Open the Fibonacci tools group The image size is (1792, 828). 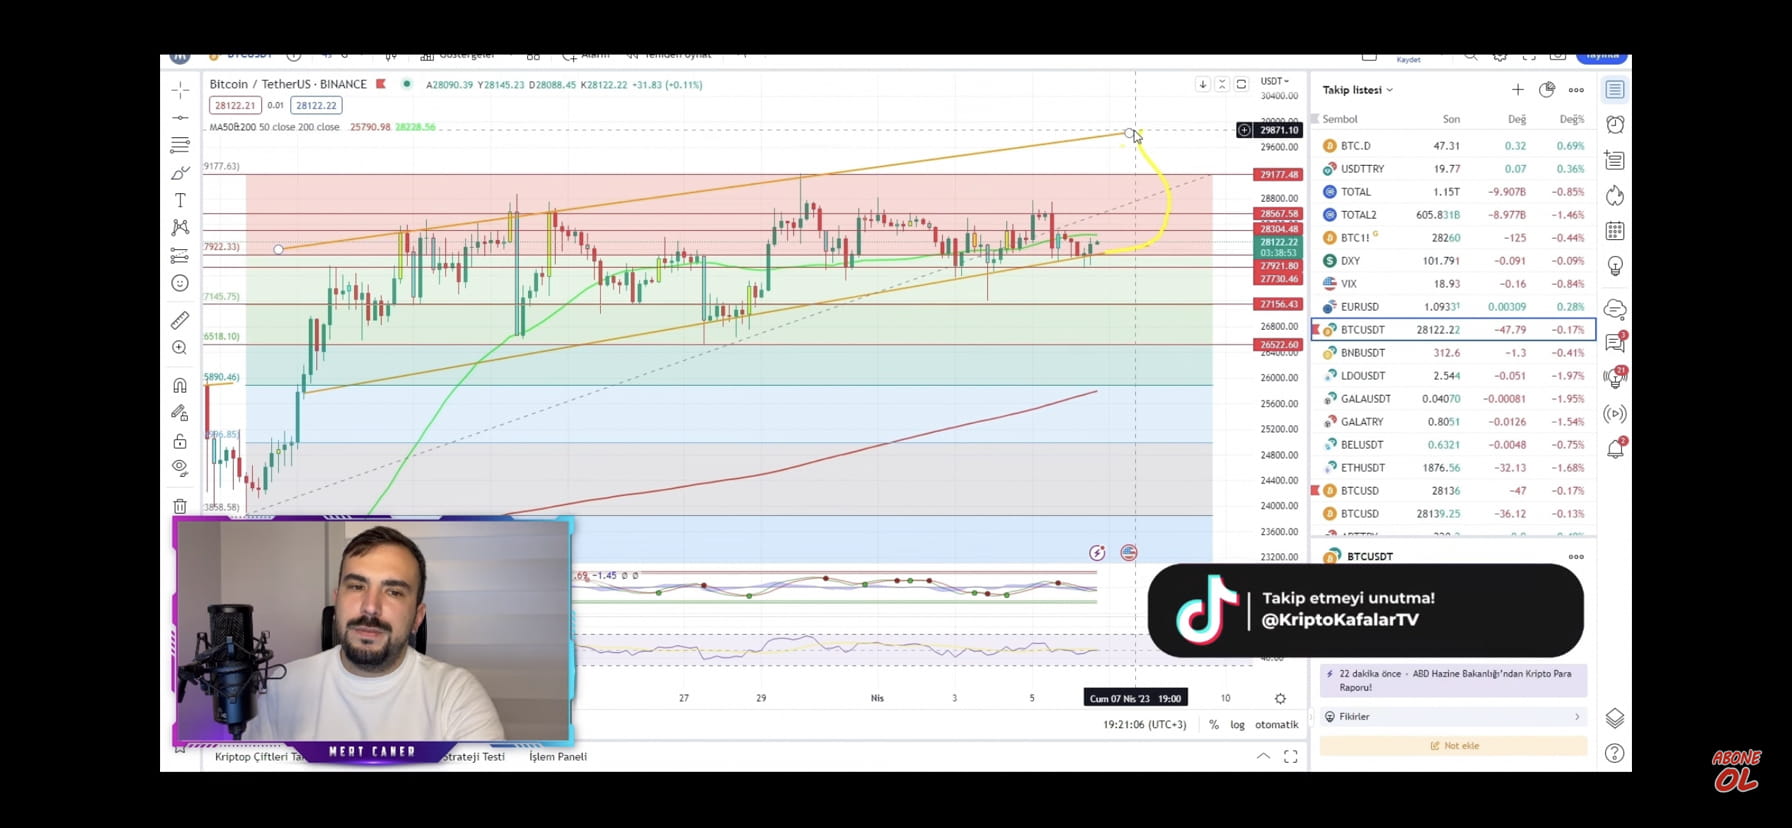(180, 145)
